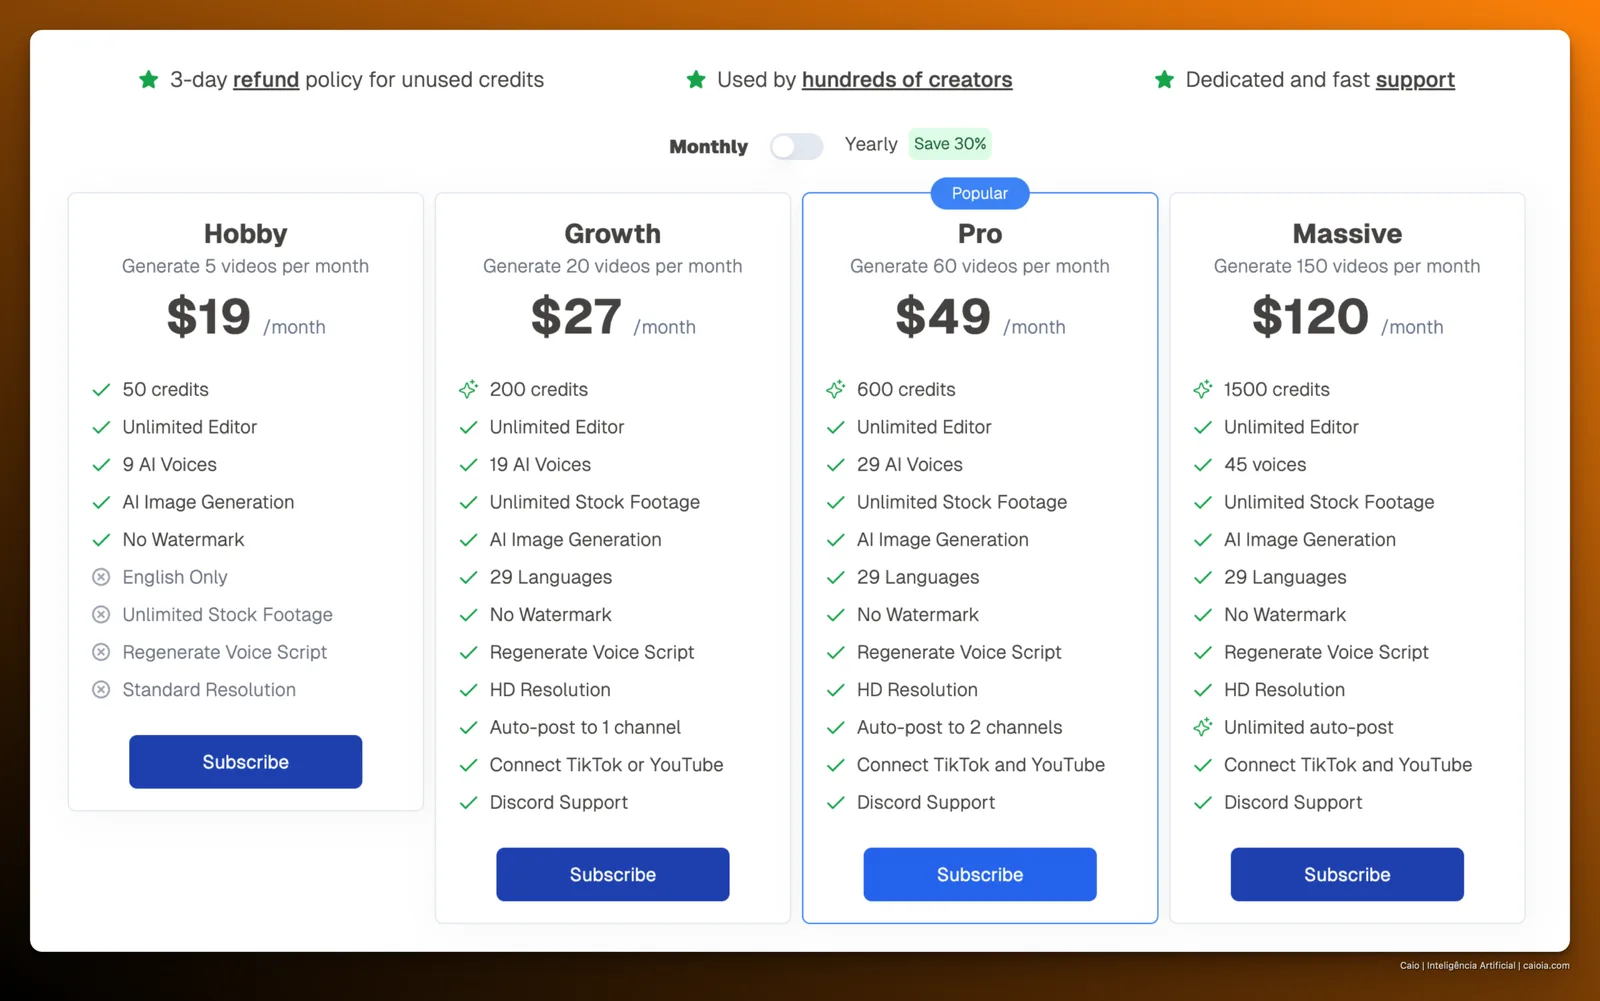Click the sparkle icon beside 600 credits
Image resolution: width=1600 pixels, height=1001 pixels.
tap(835, 389)
